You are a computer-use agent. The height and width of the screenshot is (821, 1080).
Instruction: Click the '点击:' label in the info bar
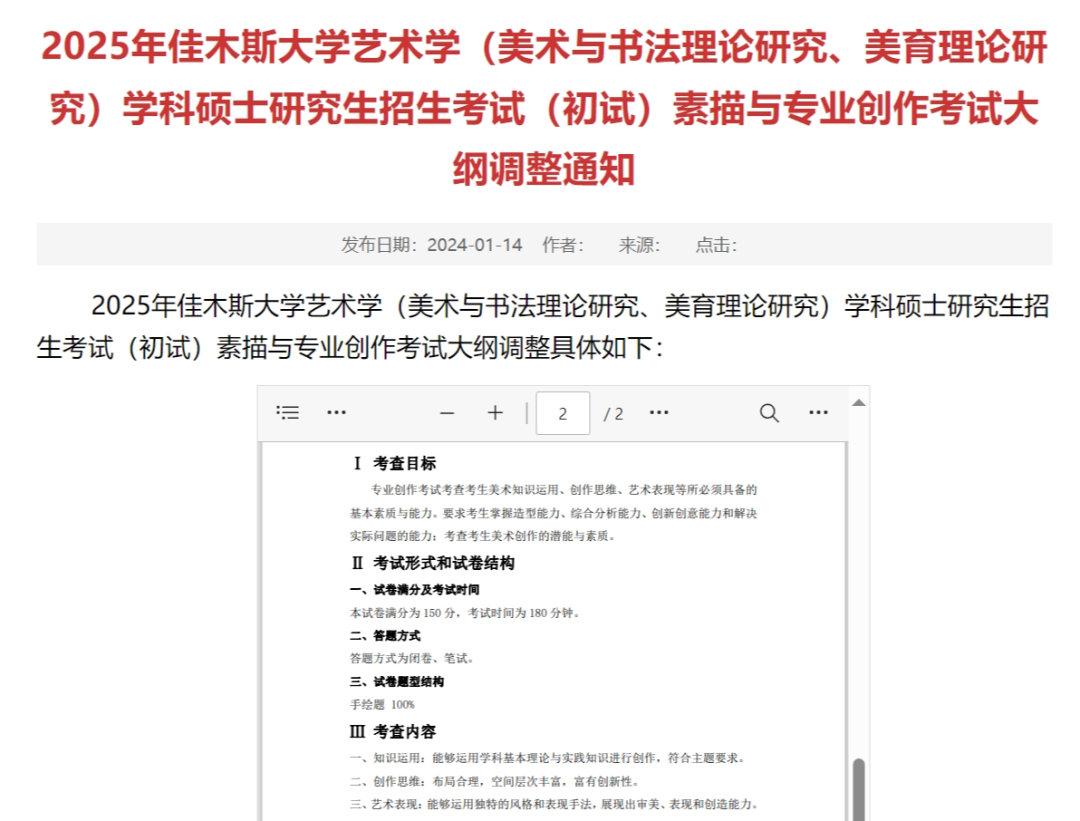716,245
